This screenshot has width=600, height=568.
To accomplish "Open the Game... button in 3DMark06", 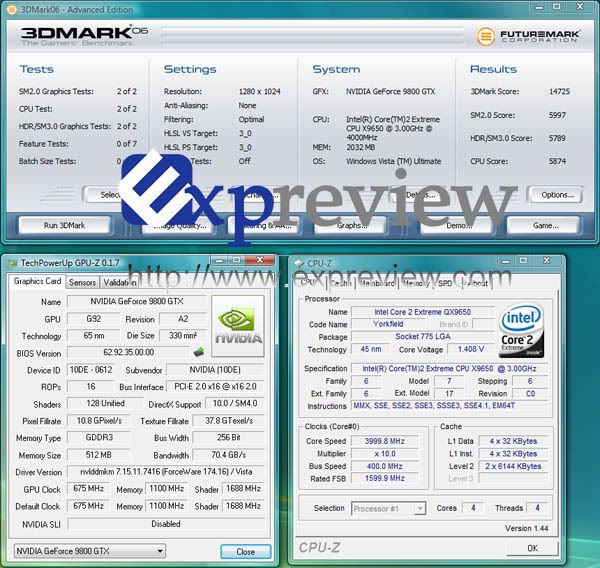I will click(x=546, y=225).
